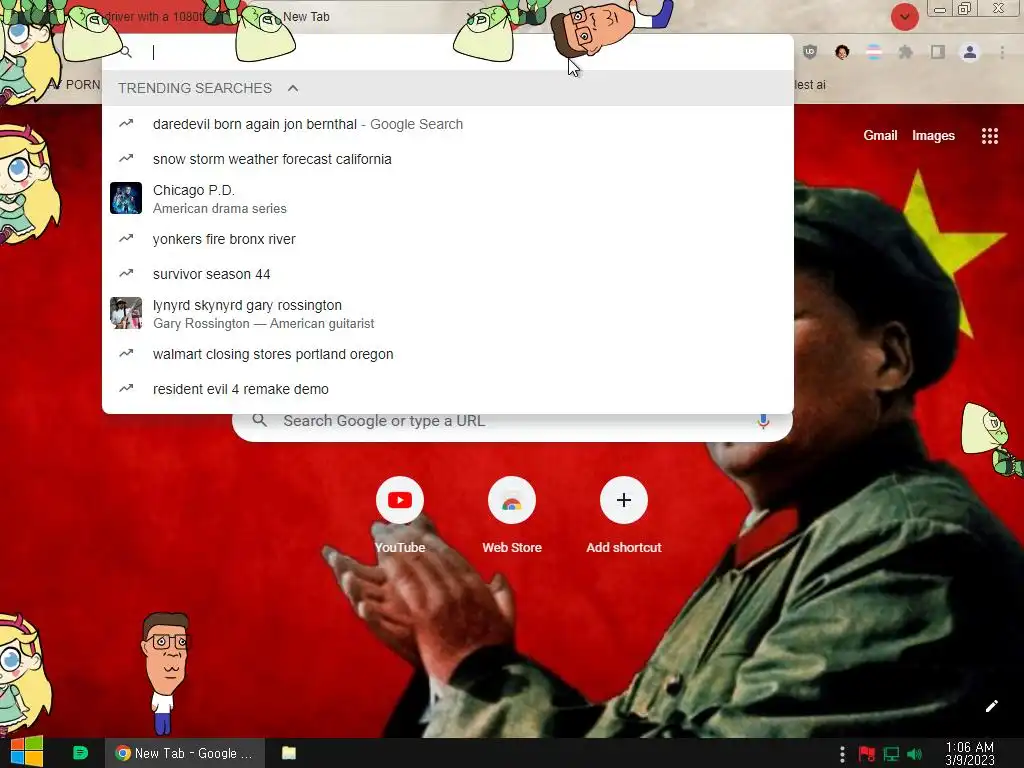Switch to the New Tab tab
Image resolution: width=1024 pixels, height=768 pixels.
click(306, 17)
